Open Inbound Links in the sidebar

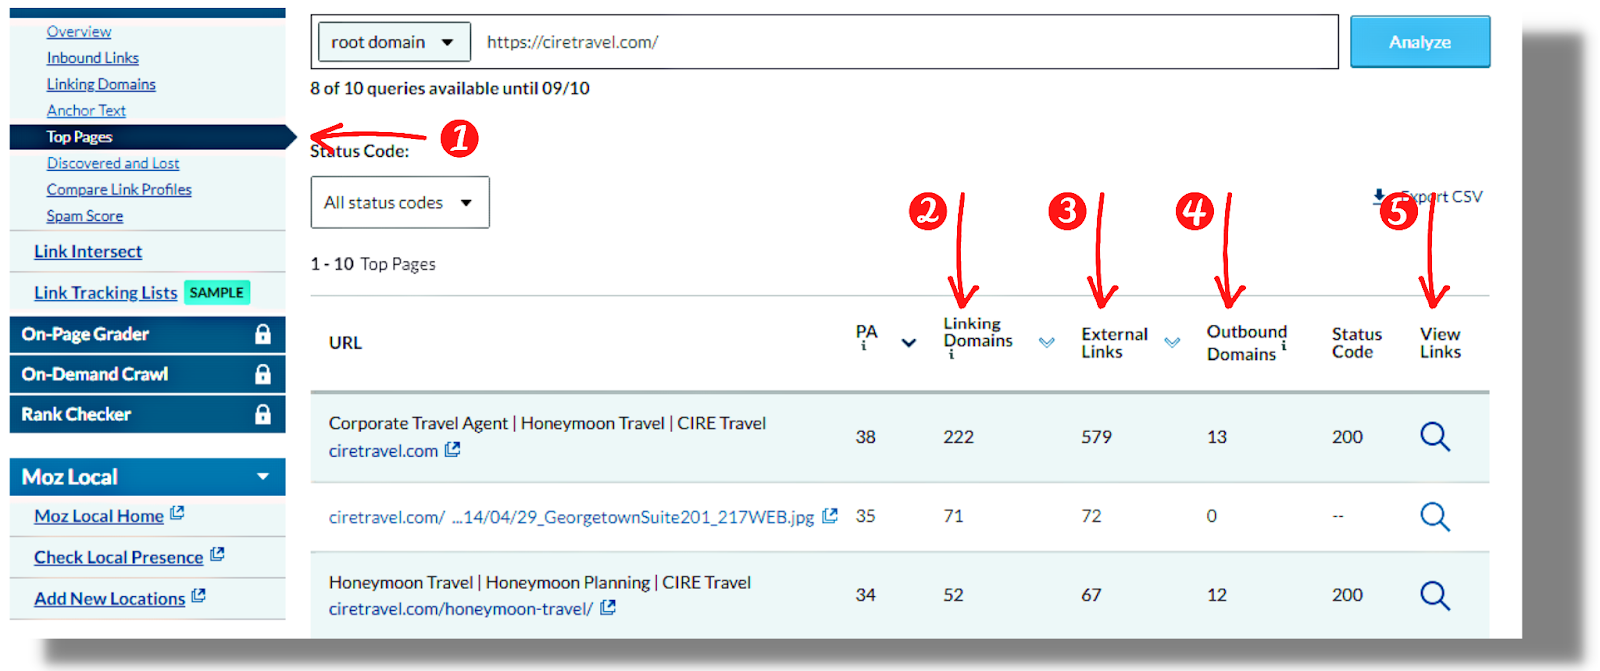[93, 58]
